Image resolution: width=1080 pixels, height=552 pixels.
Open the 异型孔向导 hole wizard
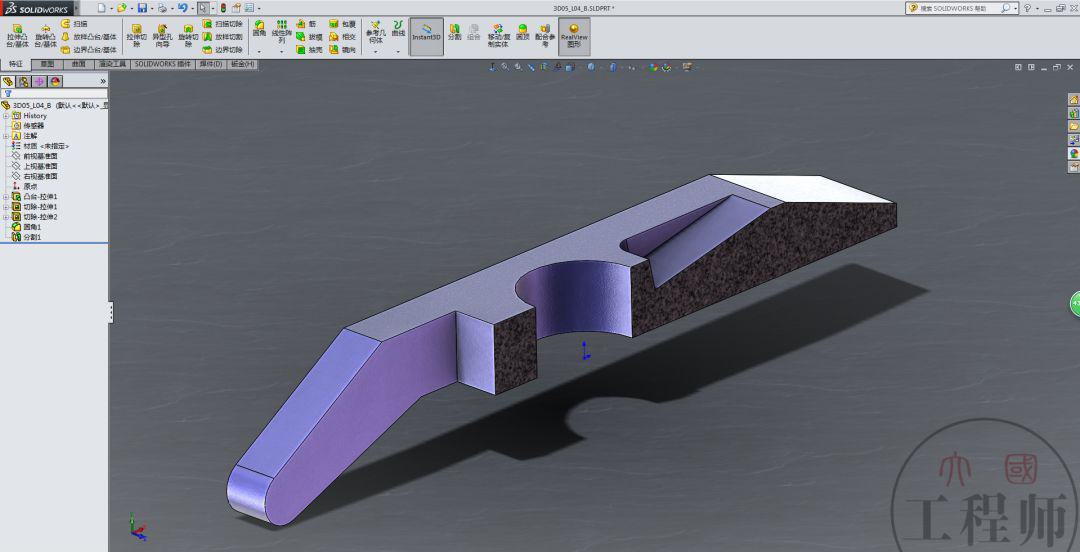162,35
